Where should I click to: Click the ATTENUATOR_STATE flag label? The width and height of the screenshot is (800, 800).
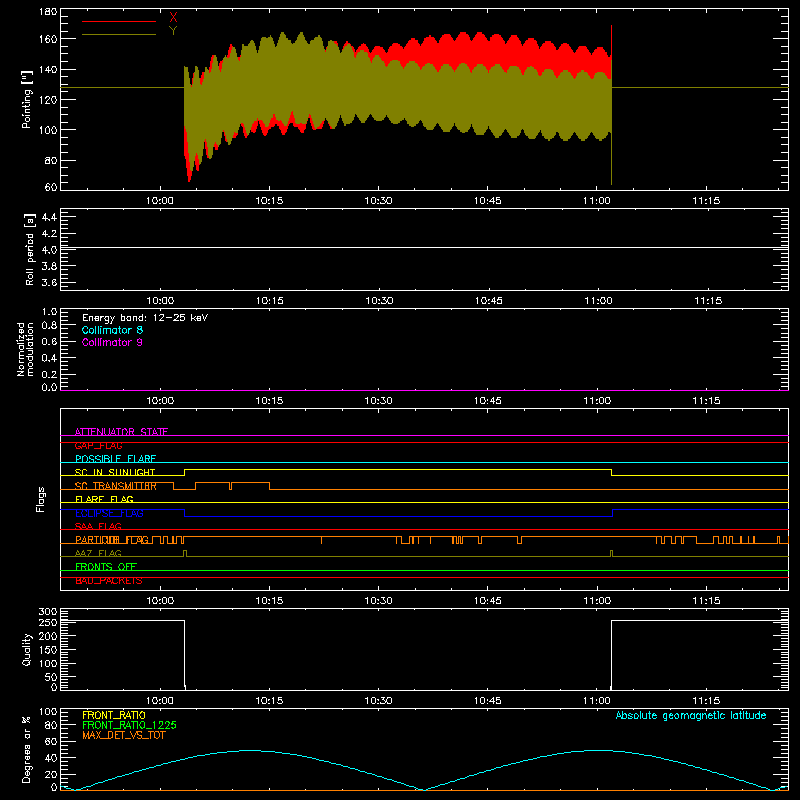(x=121, y=432)
